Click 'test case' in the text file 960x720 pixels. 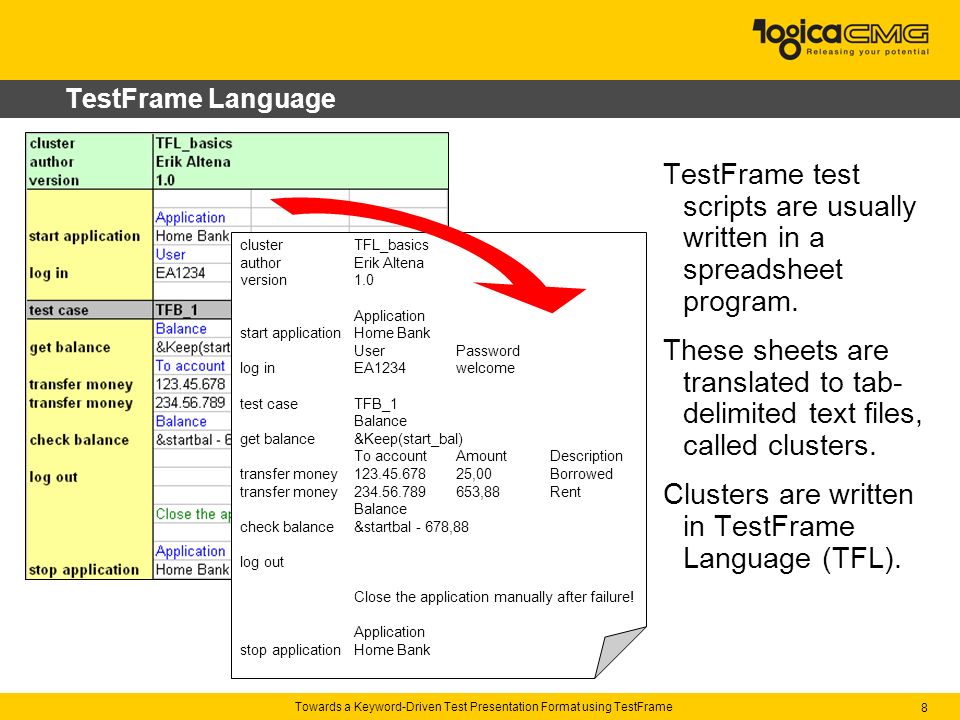click(x=269, y=404)
